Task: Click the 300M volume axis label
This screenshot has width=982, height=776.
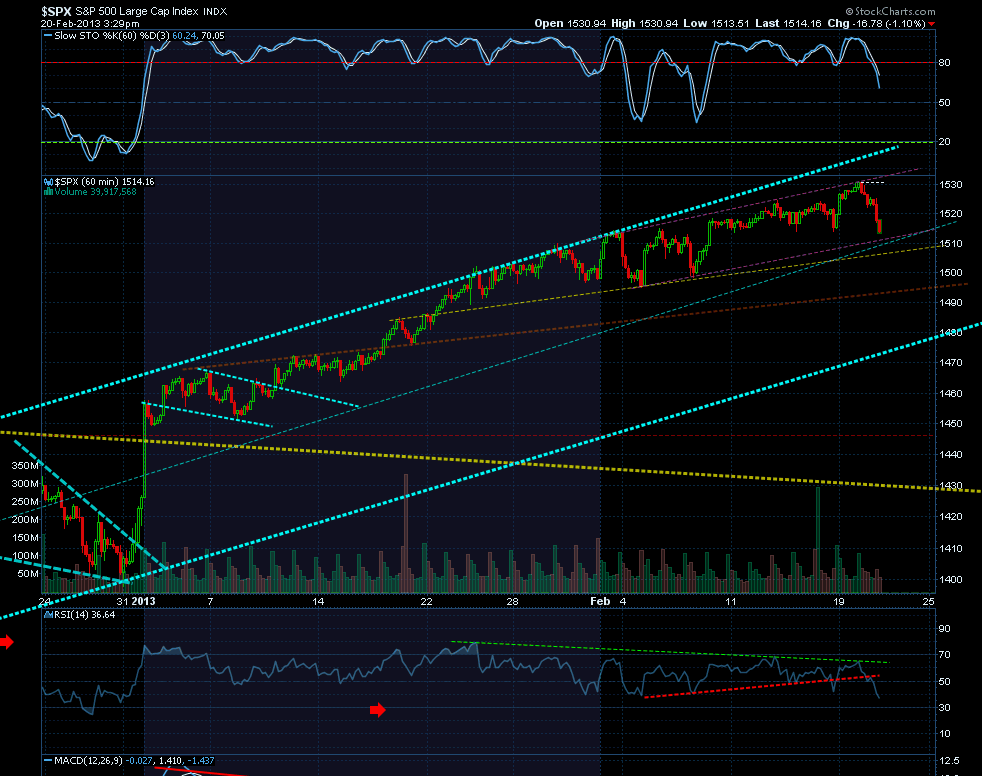Action: pyautogui.click(x=25, y=484)
